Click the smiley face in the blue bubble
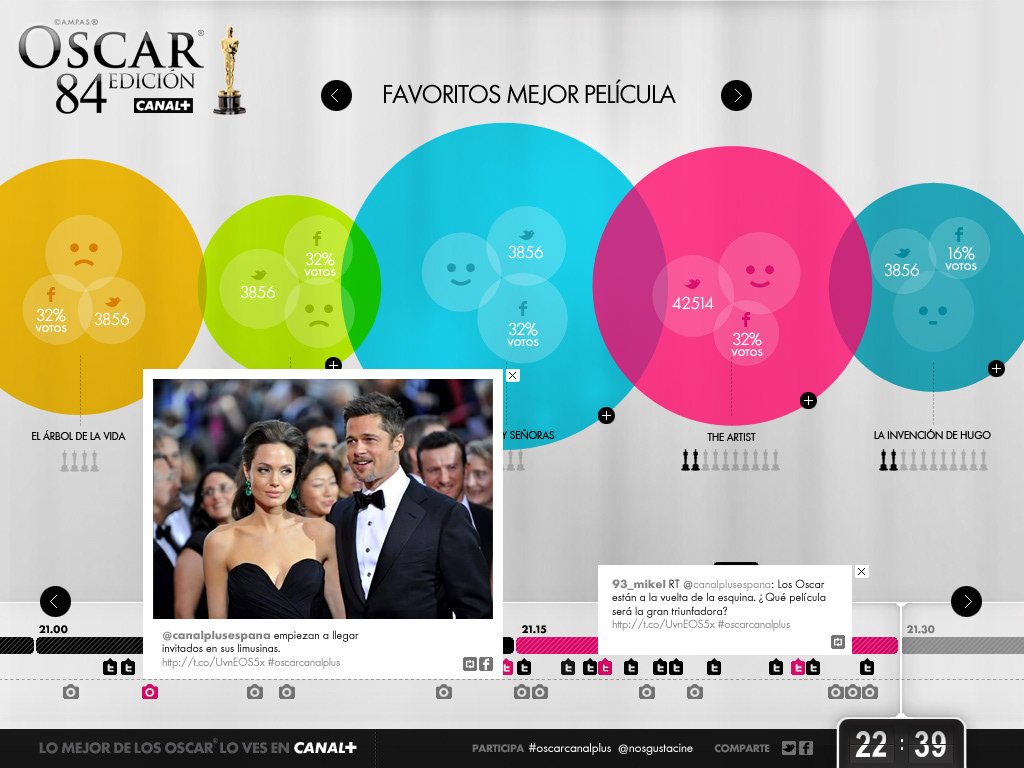 tap(460, 272)
